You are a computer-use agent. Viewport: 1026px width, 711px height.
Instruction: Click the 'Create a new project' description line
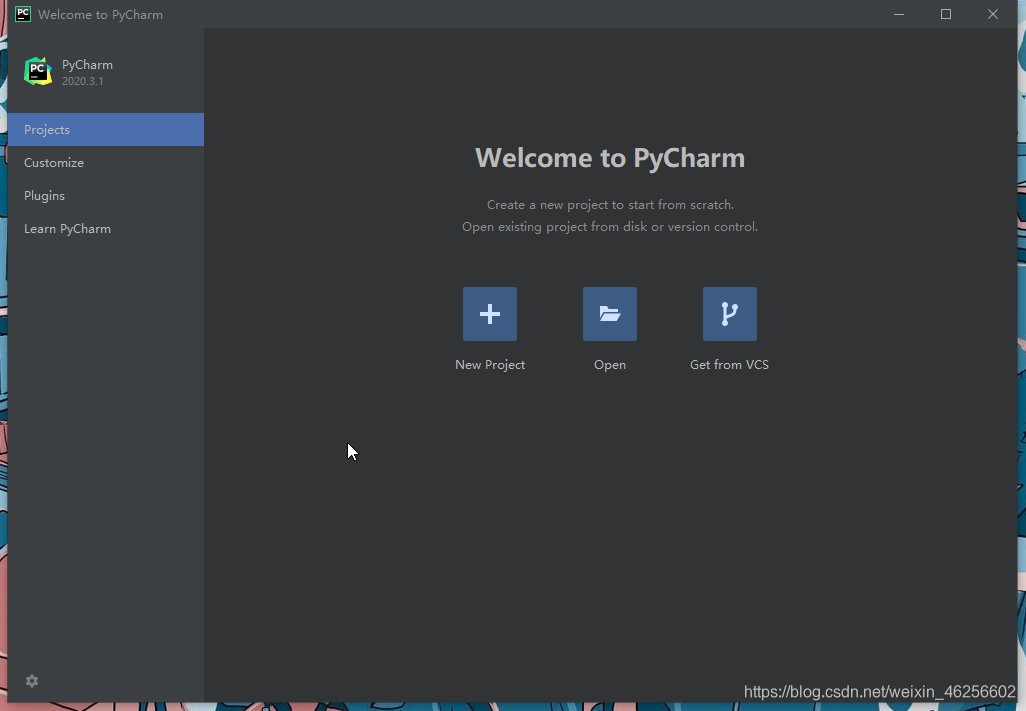pos(610,205)
